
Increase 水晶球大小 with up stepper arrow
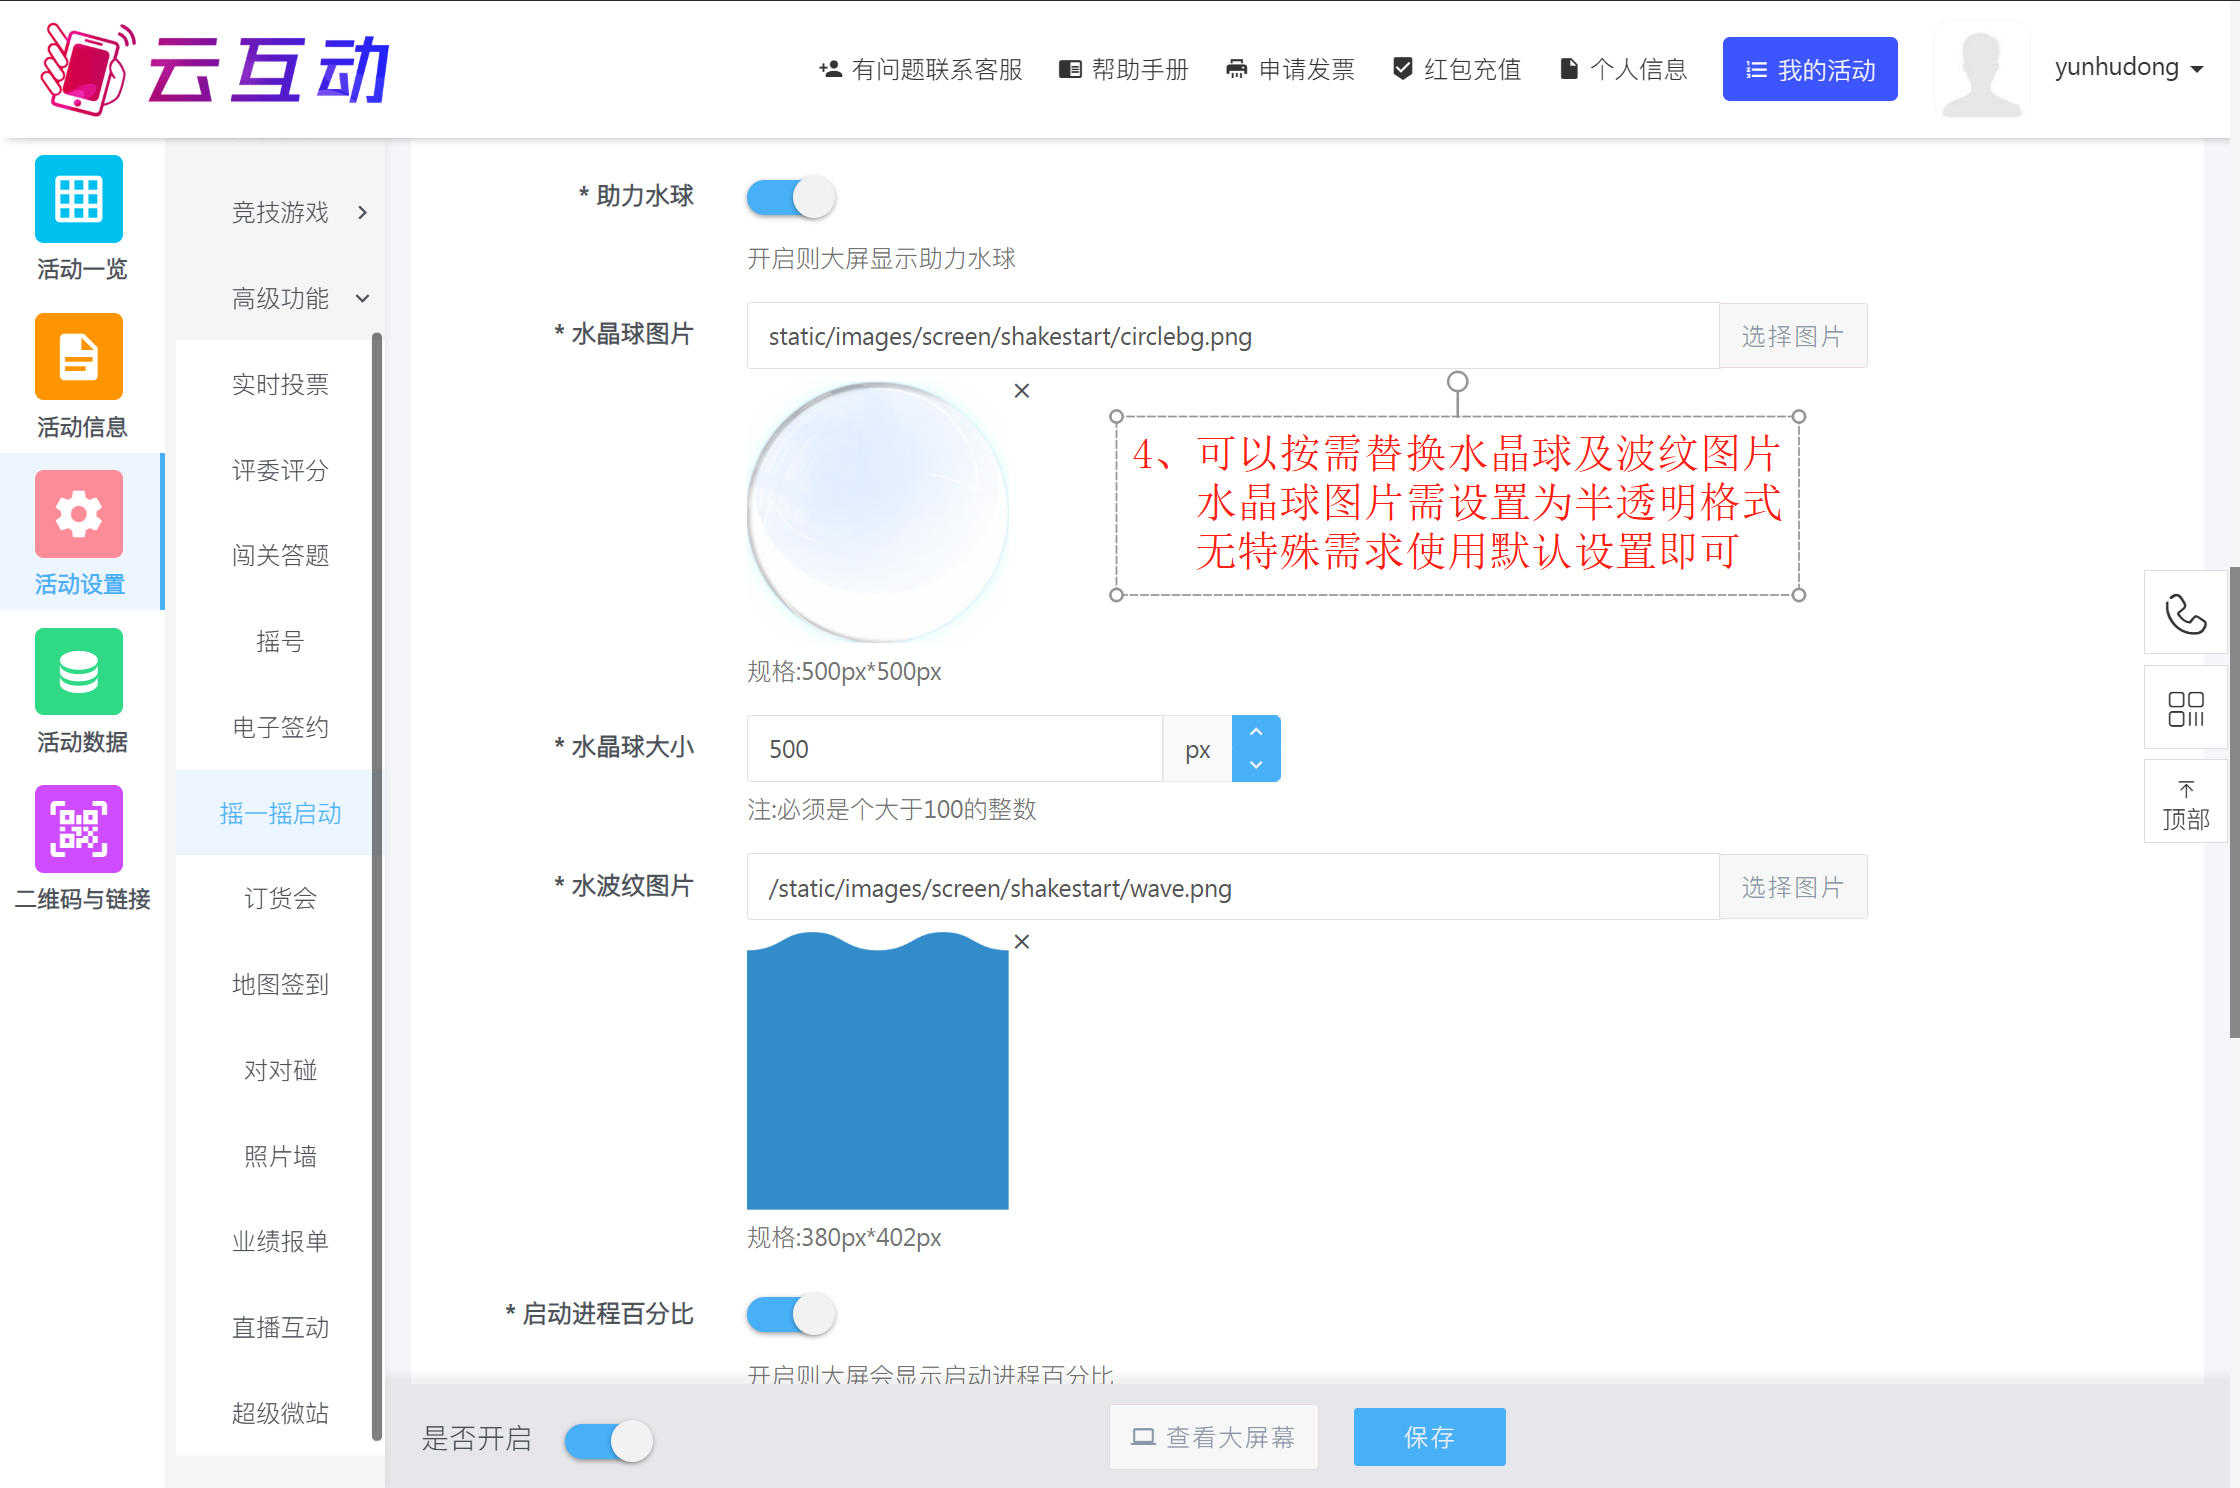(1256, 732)
